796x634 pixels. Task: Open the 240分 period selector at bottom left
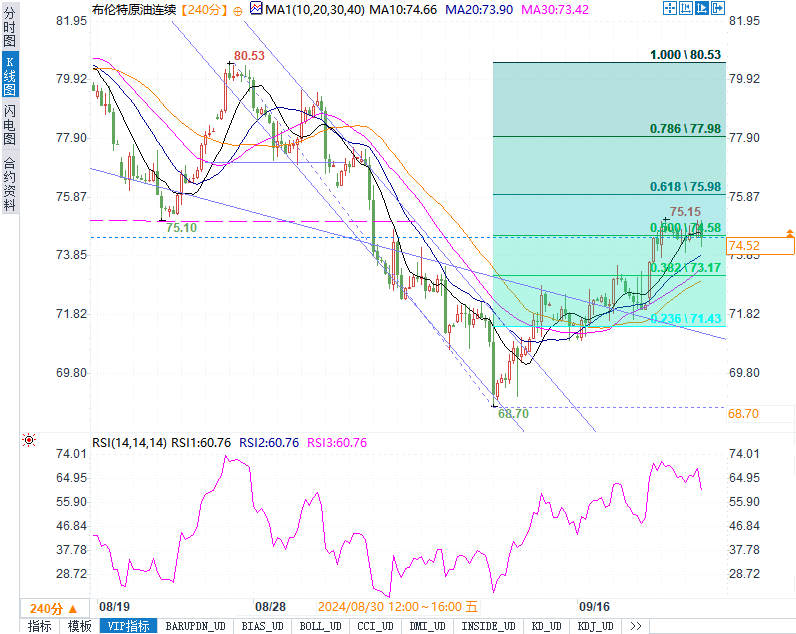pos(54,608)
